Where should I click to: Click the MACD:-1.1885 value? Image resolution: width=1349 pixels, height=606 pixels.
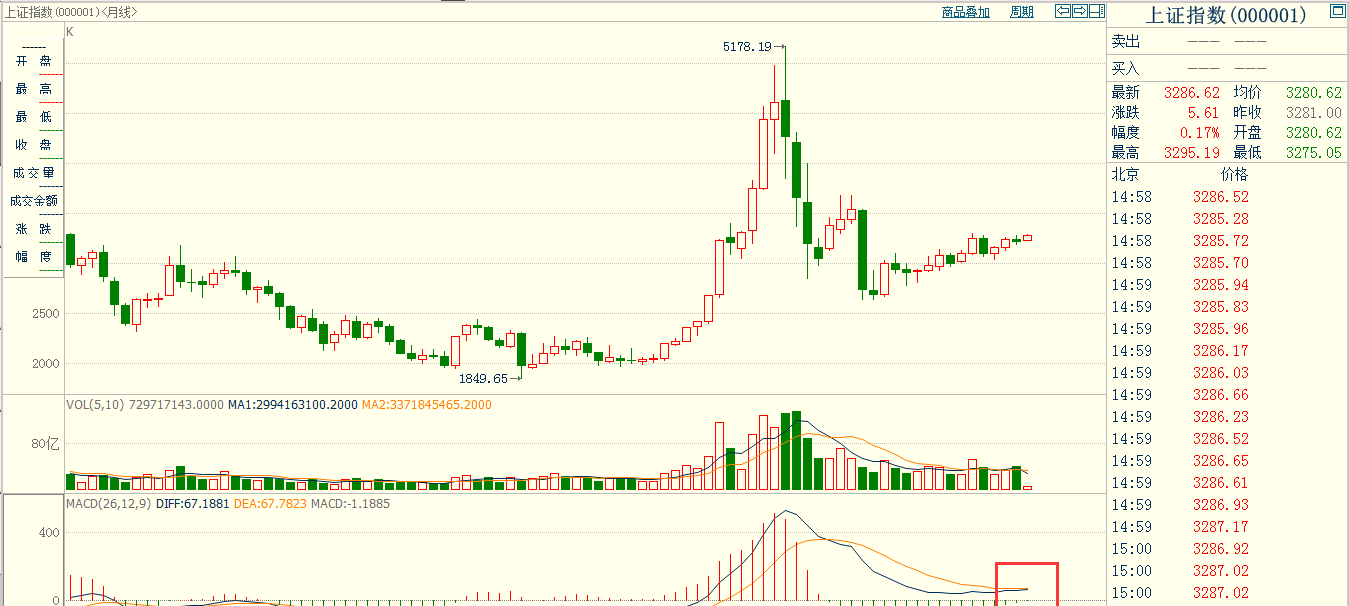pos(350,503)
